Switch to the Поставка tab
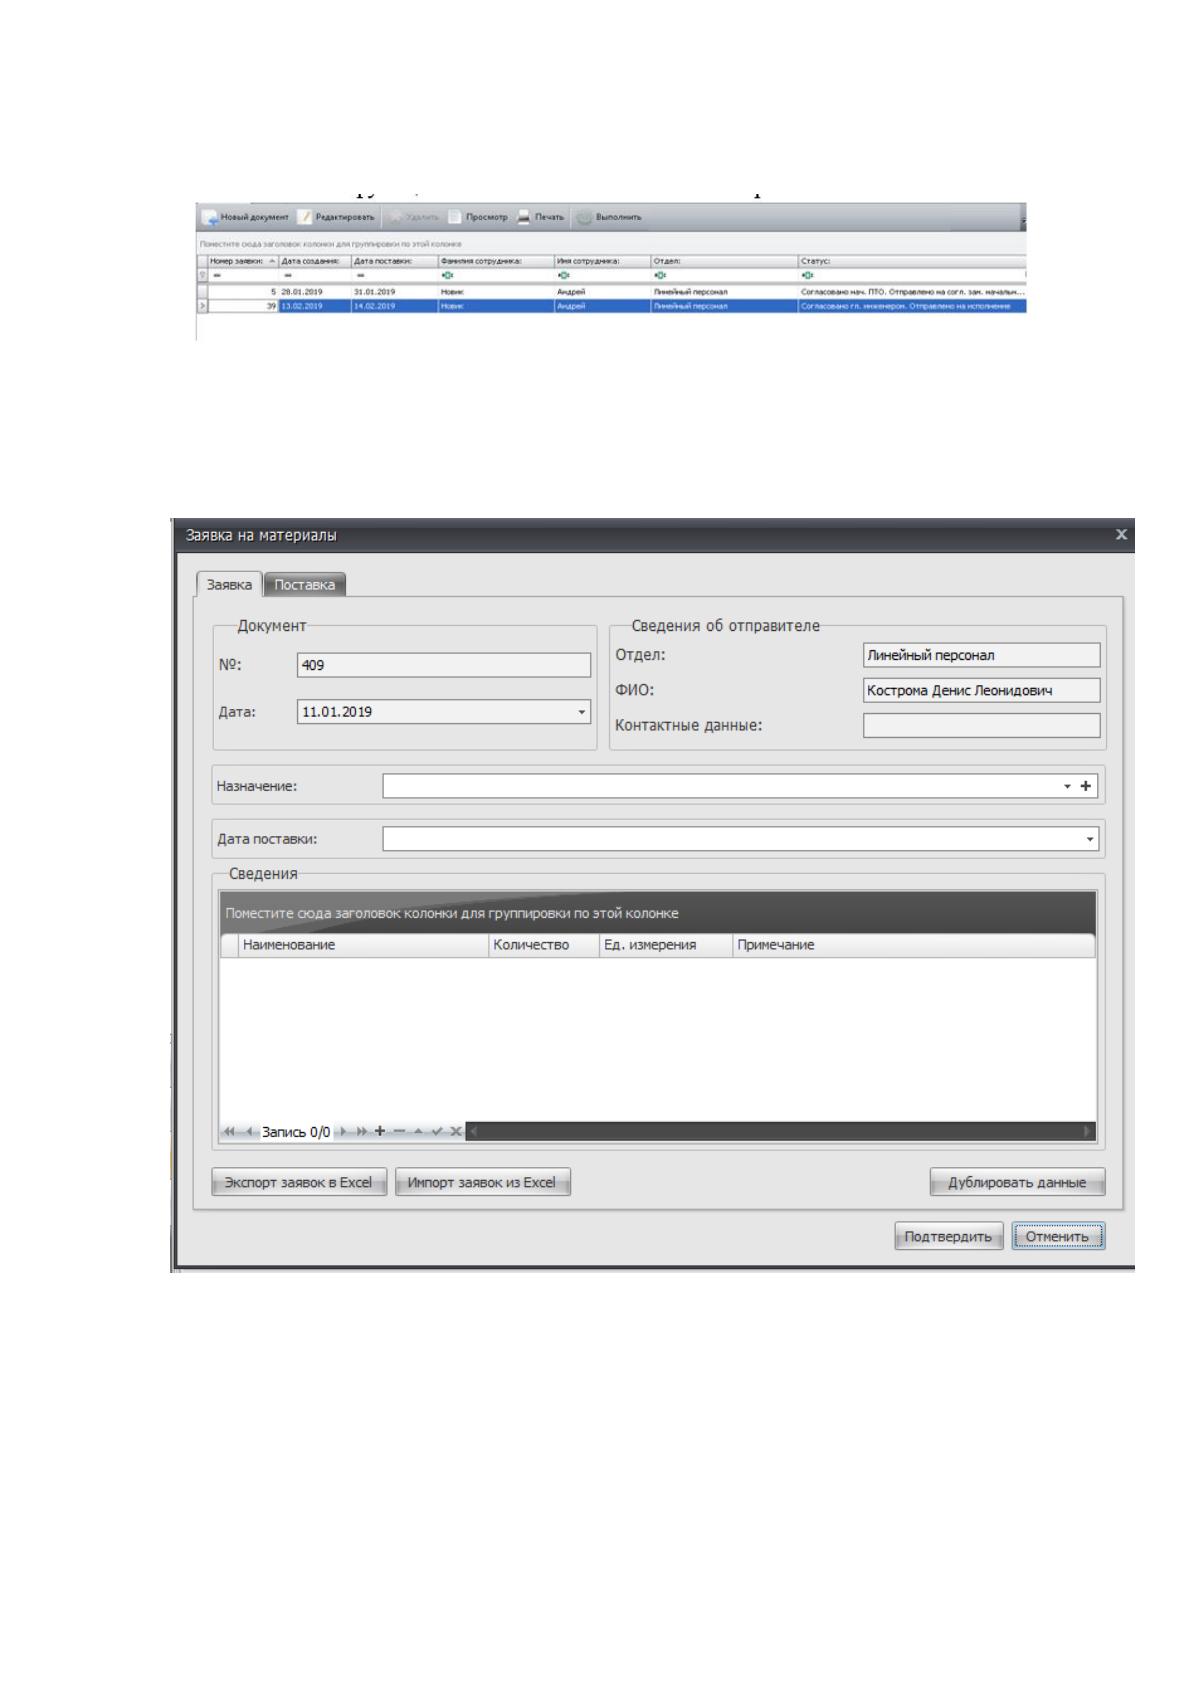The image size is (1191, 1684). pyautogui.click(x=305, y=584)
